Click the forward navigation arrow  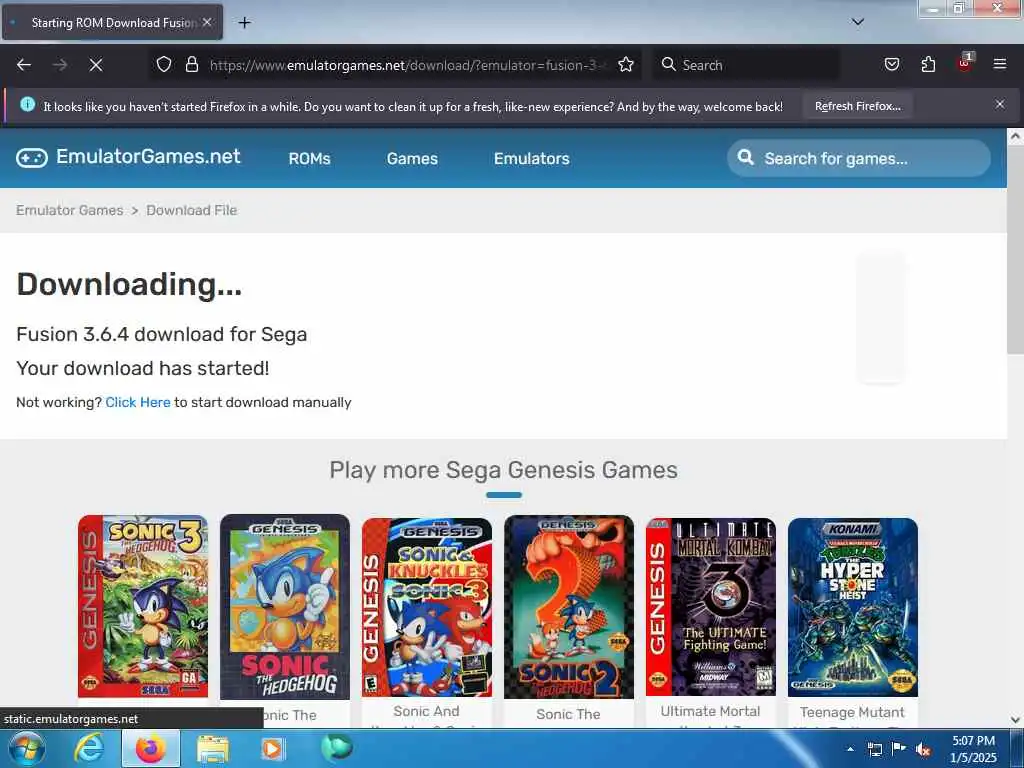60,65
